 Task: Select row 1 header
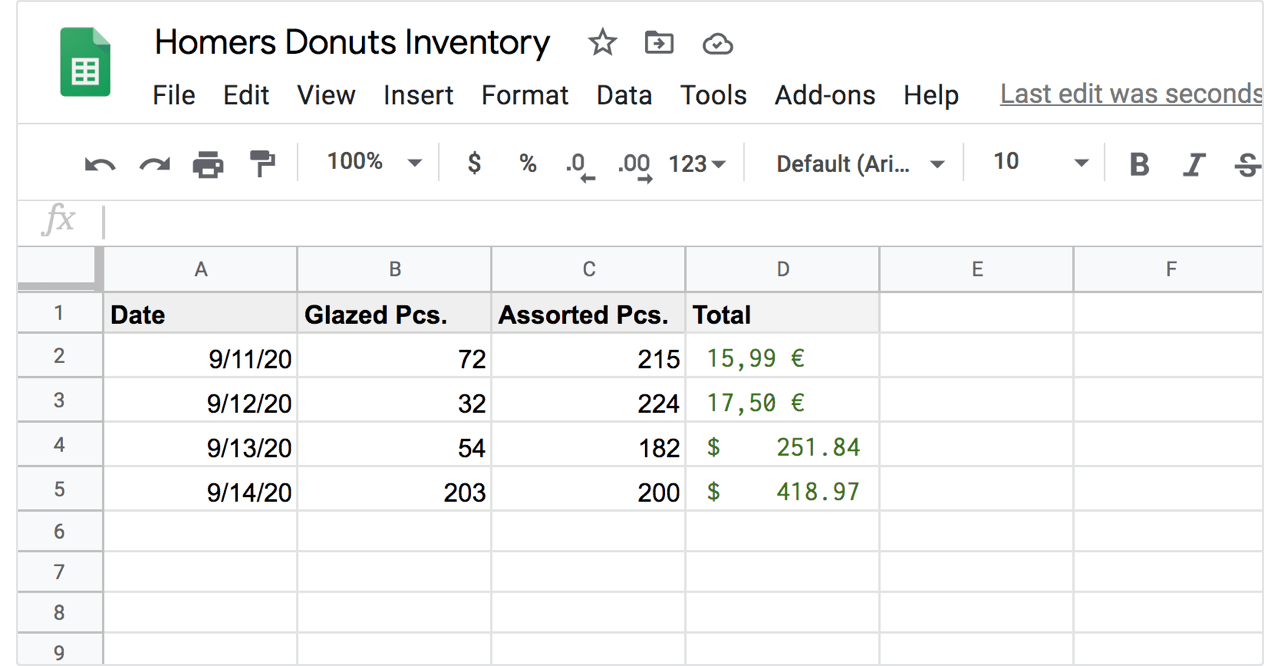coord(60,313)
